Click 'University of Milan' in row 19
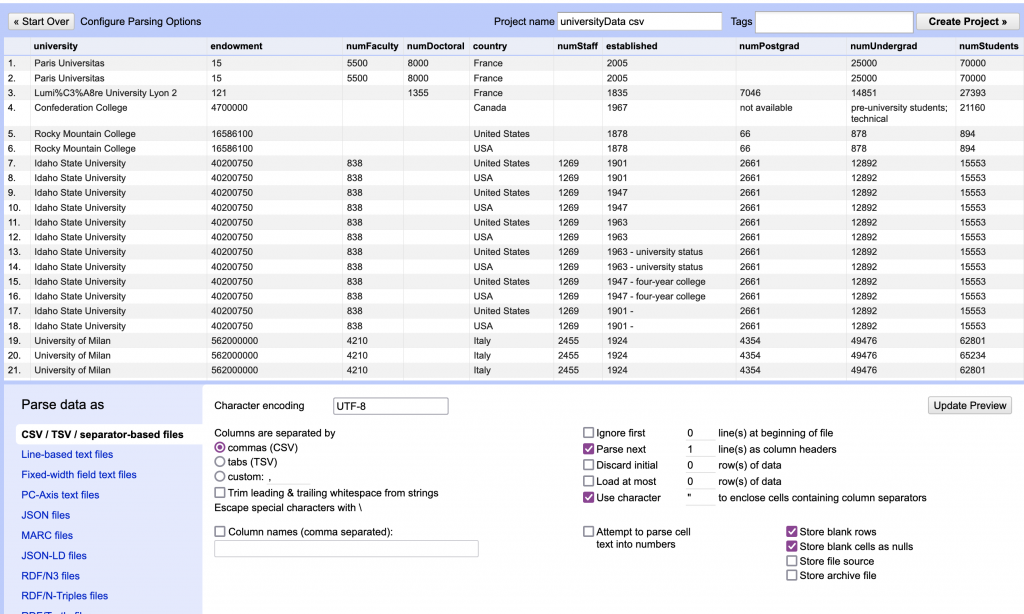Screen dimensions: 1024x614 72,341
